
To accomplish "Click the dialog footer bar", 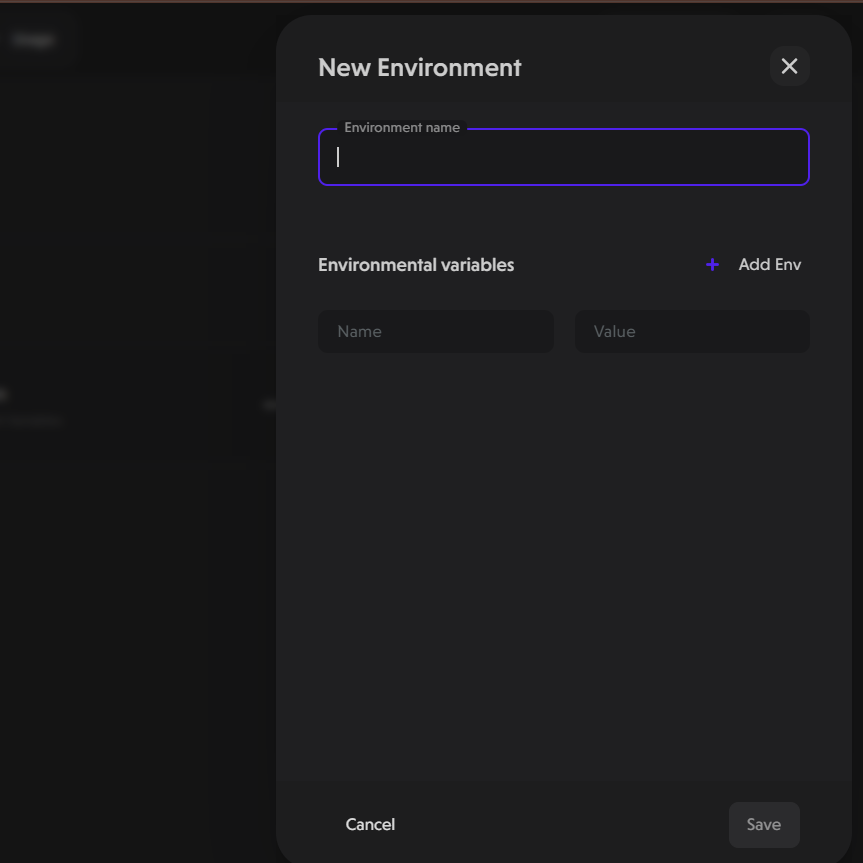I will tap(563, 824).
